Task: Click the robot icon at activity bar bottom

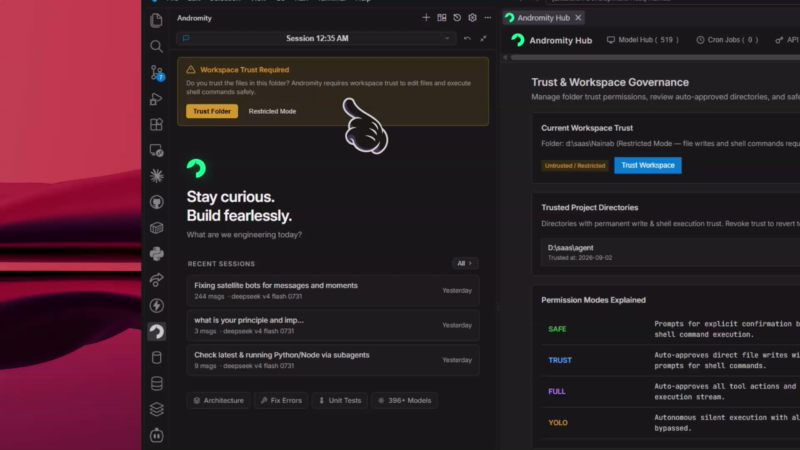Action: coord(157,435)
